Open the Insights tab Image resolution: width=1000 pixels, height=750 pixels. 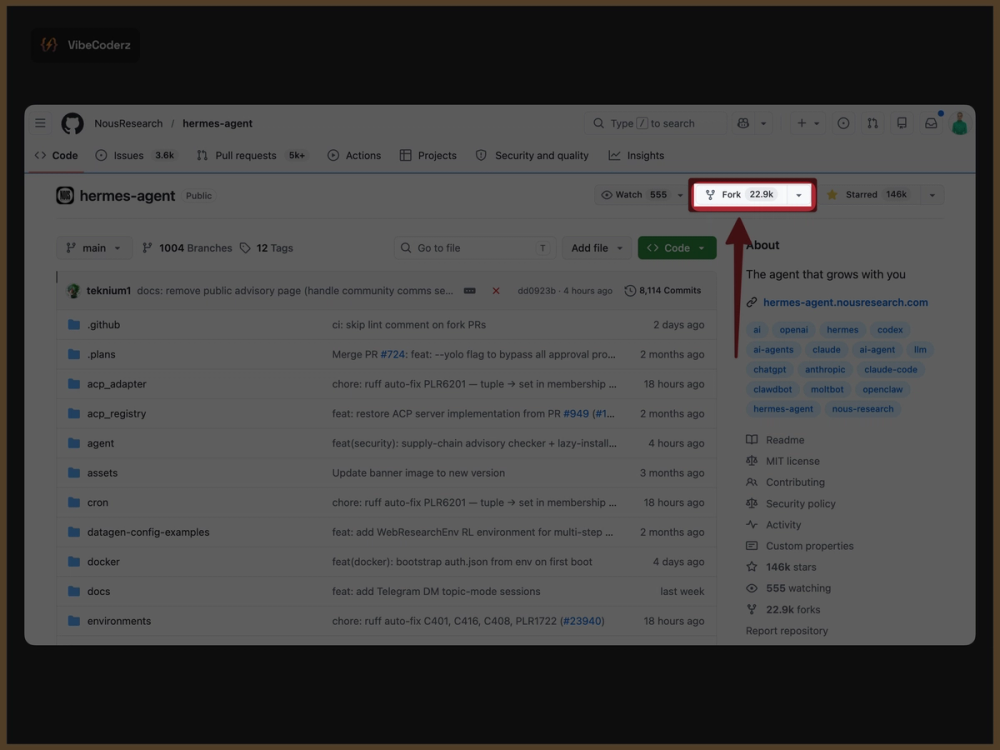click(x=636, y=156)
